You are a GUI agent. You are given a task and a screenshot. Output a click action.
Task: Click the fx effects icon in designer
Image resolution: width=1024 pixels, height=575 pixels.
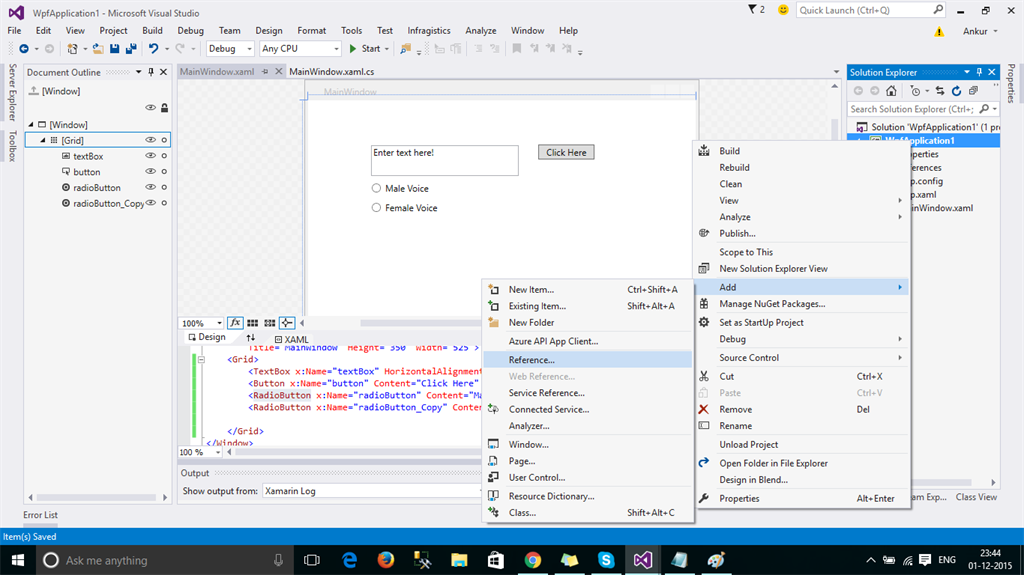[x=236, y=323]
